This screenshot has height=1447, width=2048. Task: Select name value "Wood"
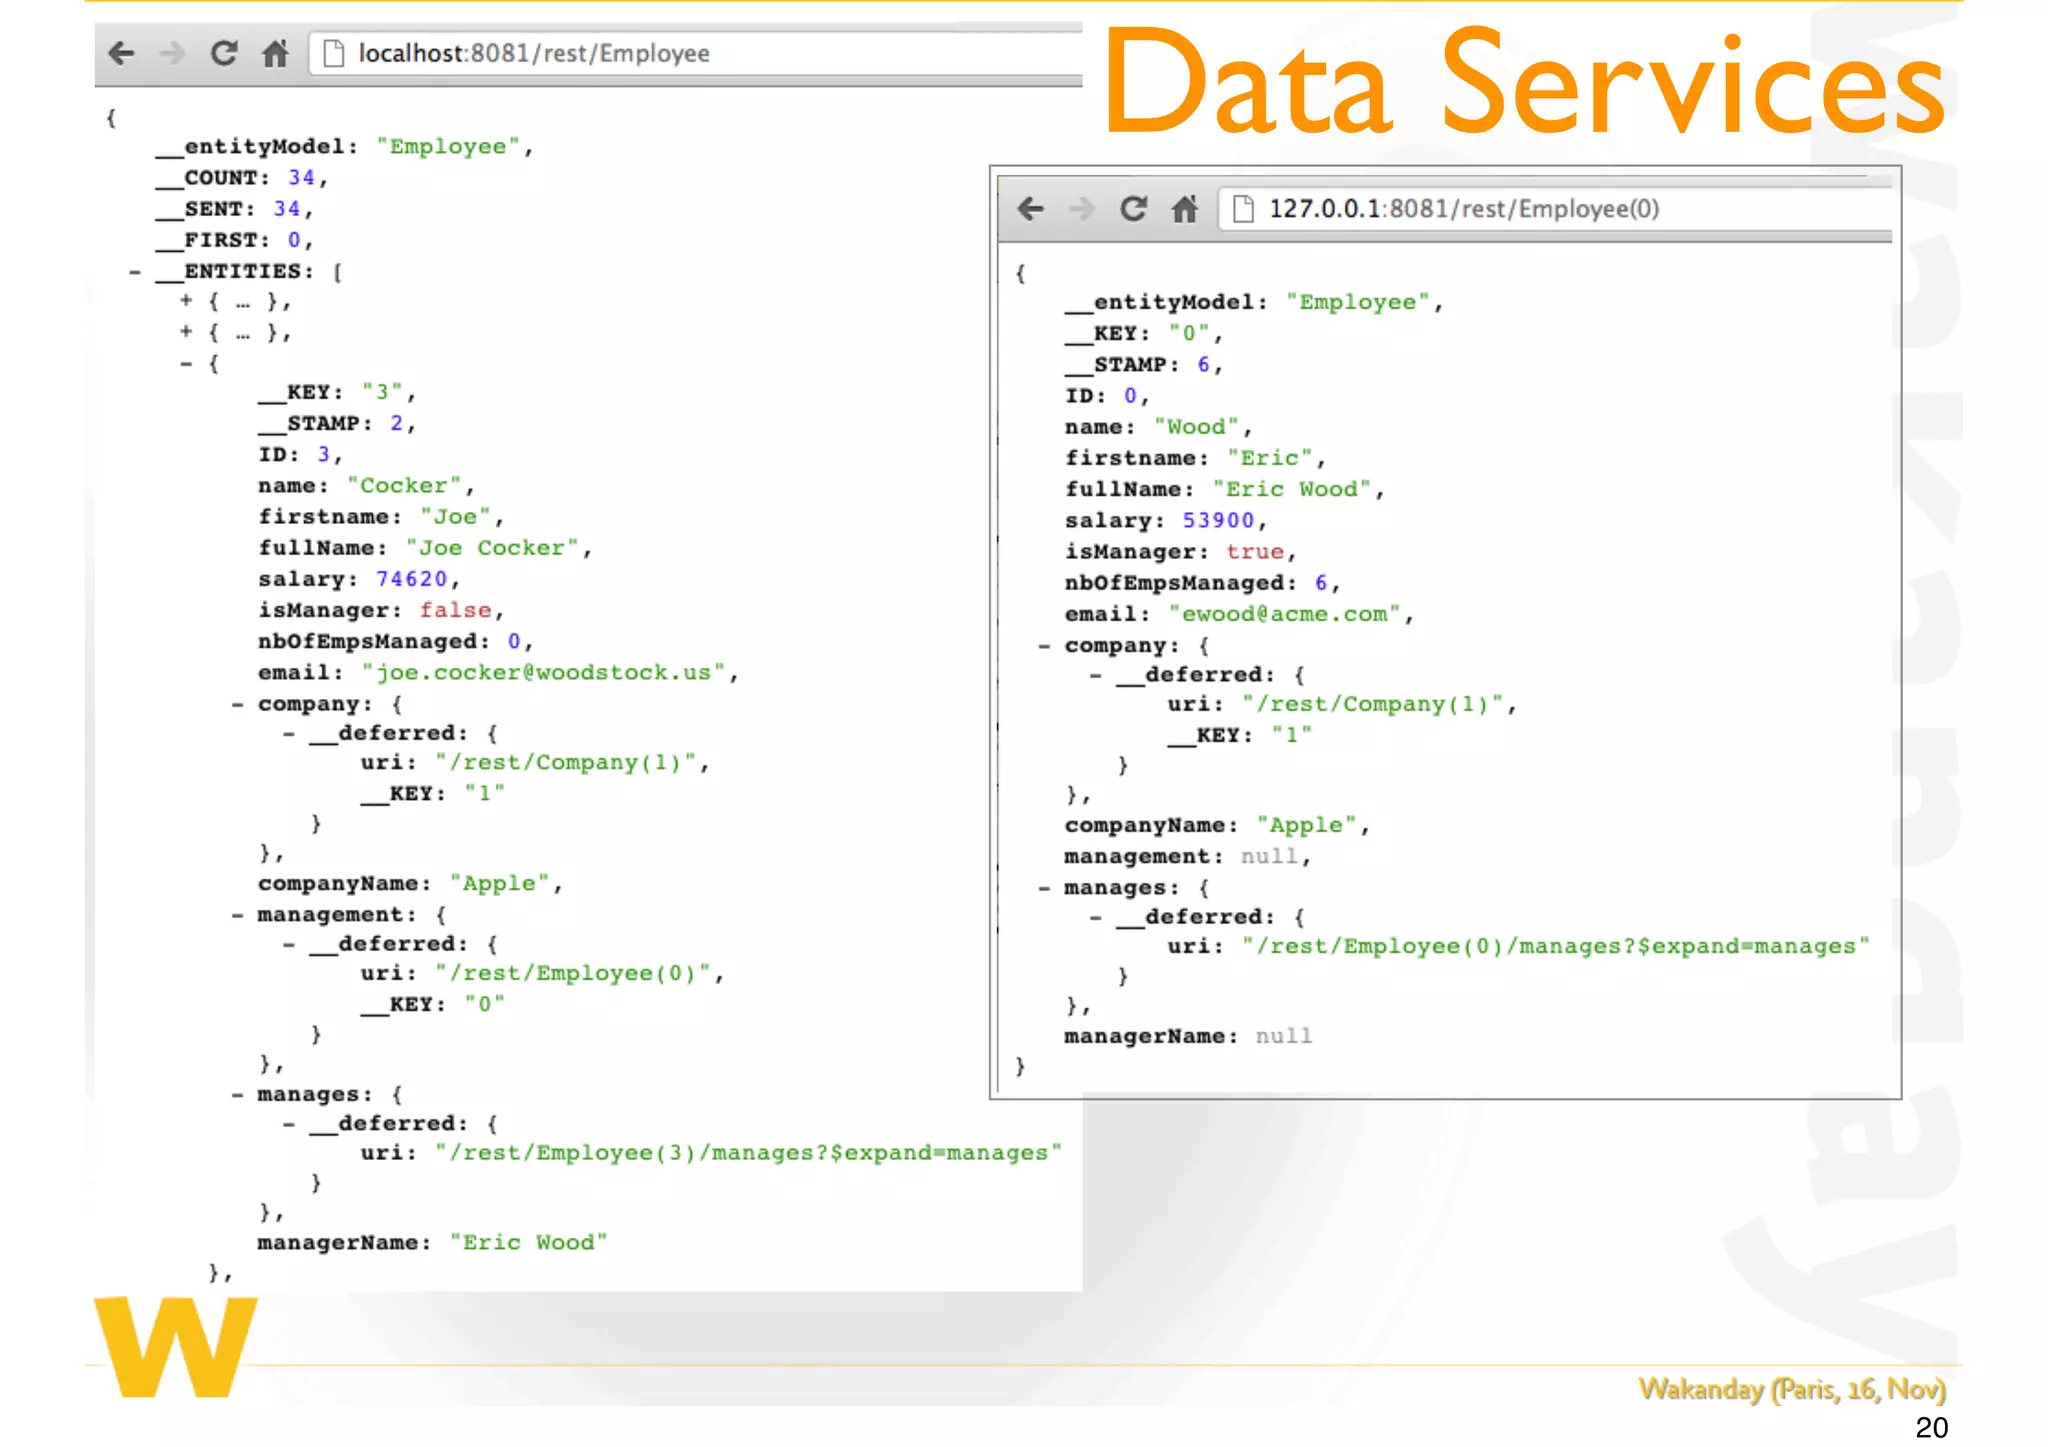[x=1196, y=427]
